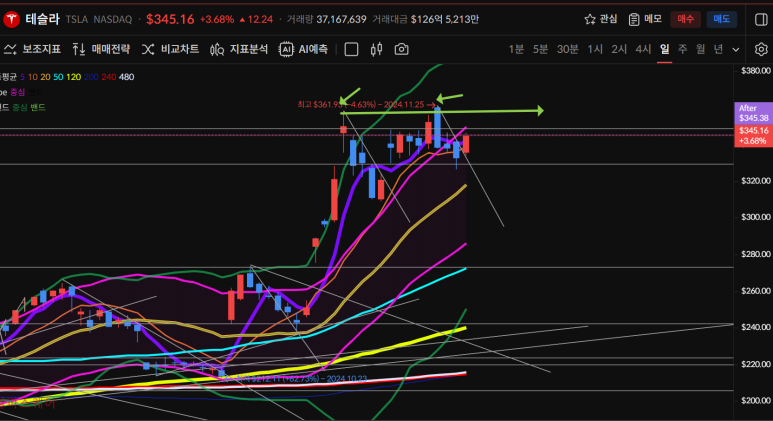
Task: Click the 테슬라 stock name
Action: click(x=42, y=19)
